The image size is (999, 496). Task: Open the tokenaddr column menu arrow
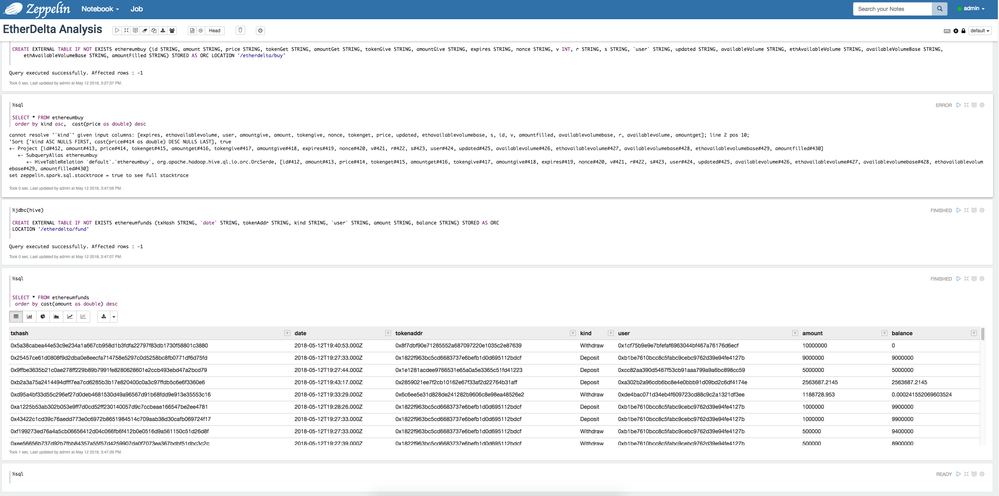572,333
